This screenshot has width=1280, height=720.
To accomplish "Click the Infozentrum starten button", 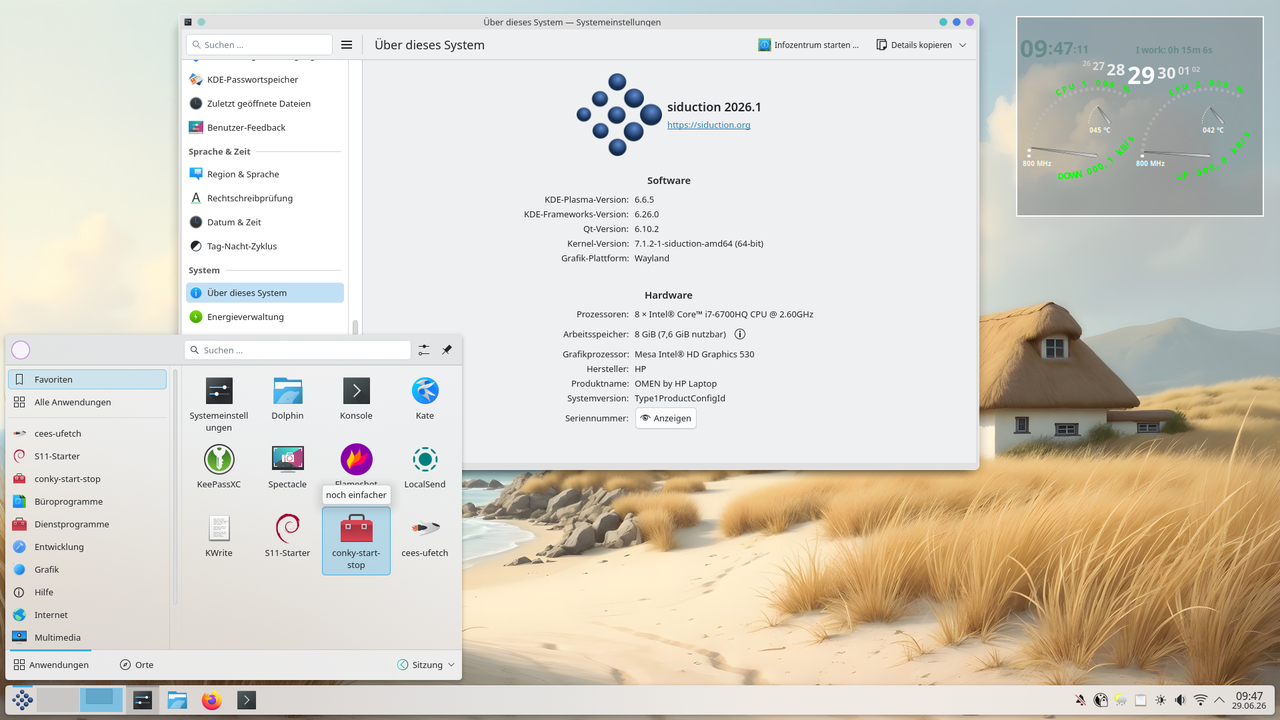I will pyautogui.click(x=808, y=45).
